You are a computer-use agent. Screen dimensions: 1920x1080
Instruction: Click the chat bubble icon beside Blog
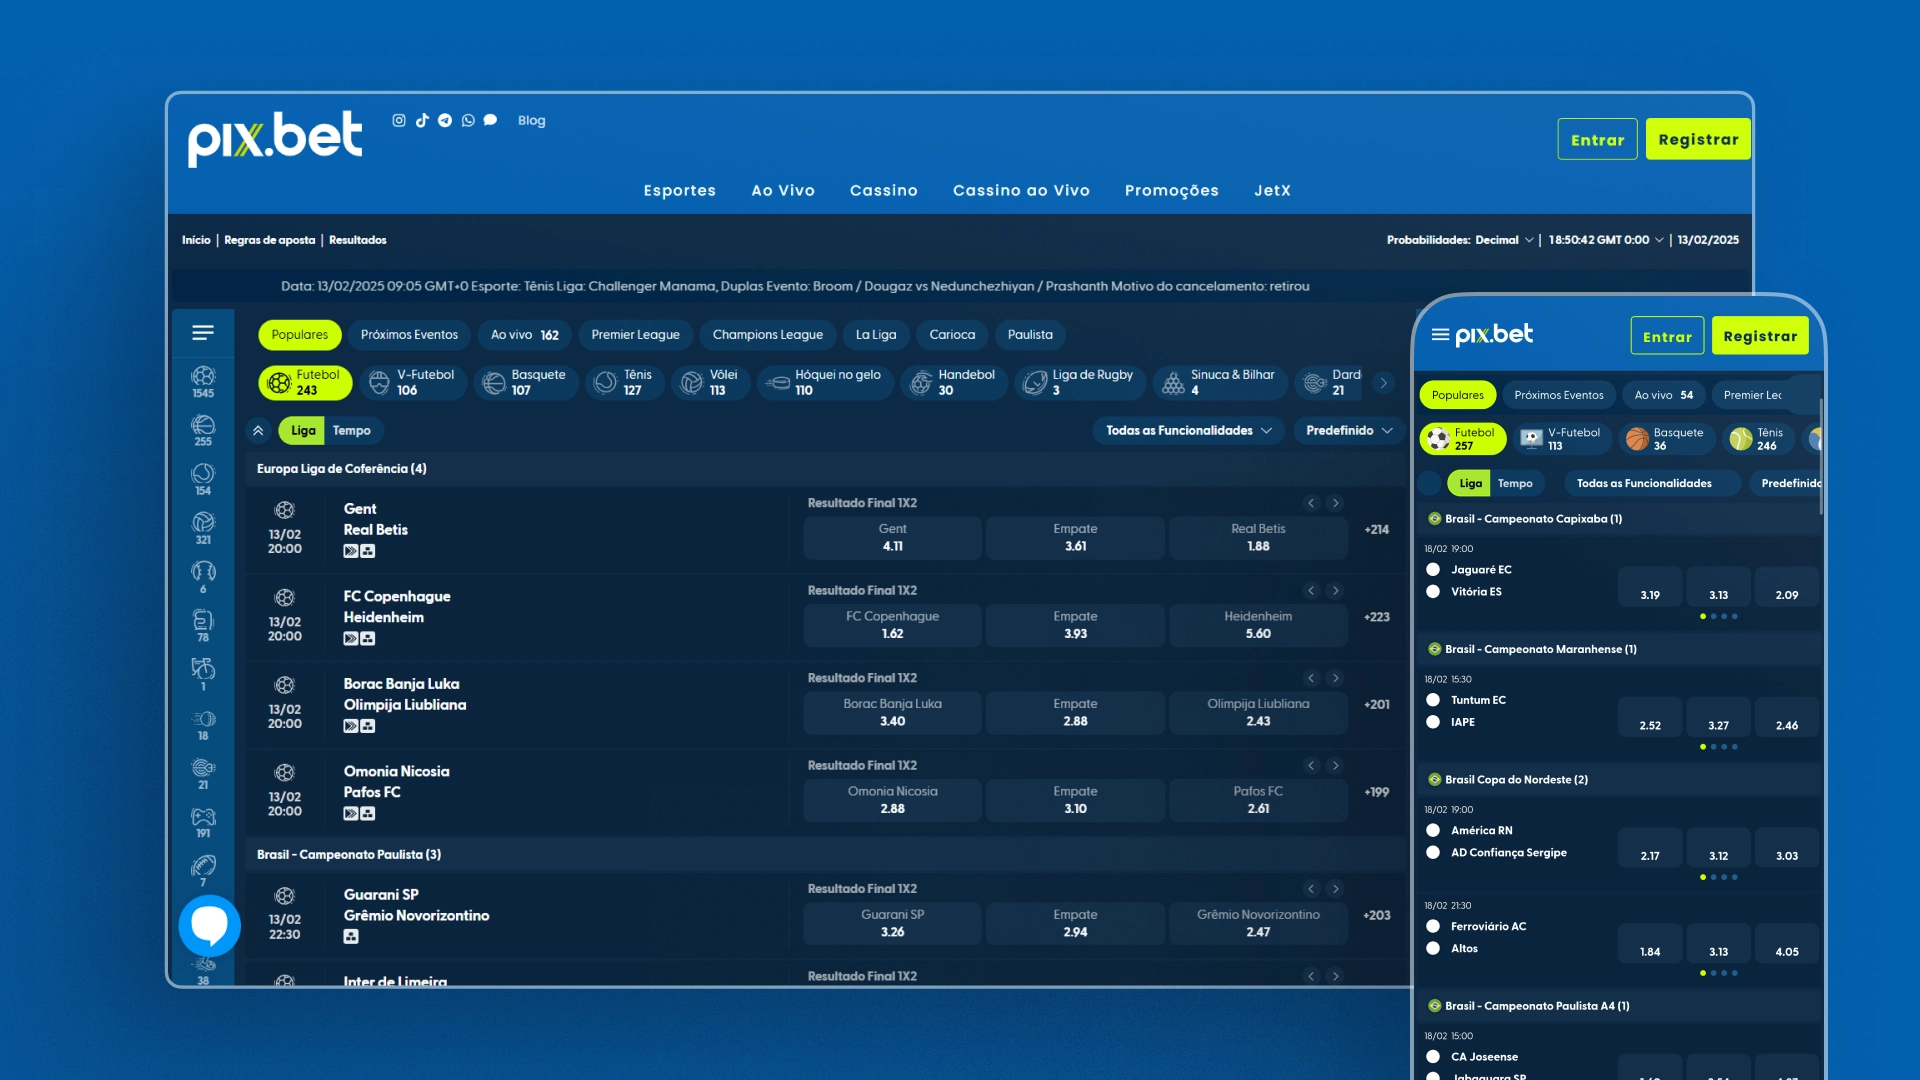click(x=490, y=120)
